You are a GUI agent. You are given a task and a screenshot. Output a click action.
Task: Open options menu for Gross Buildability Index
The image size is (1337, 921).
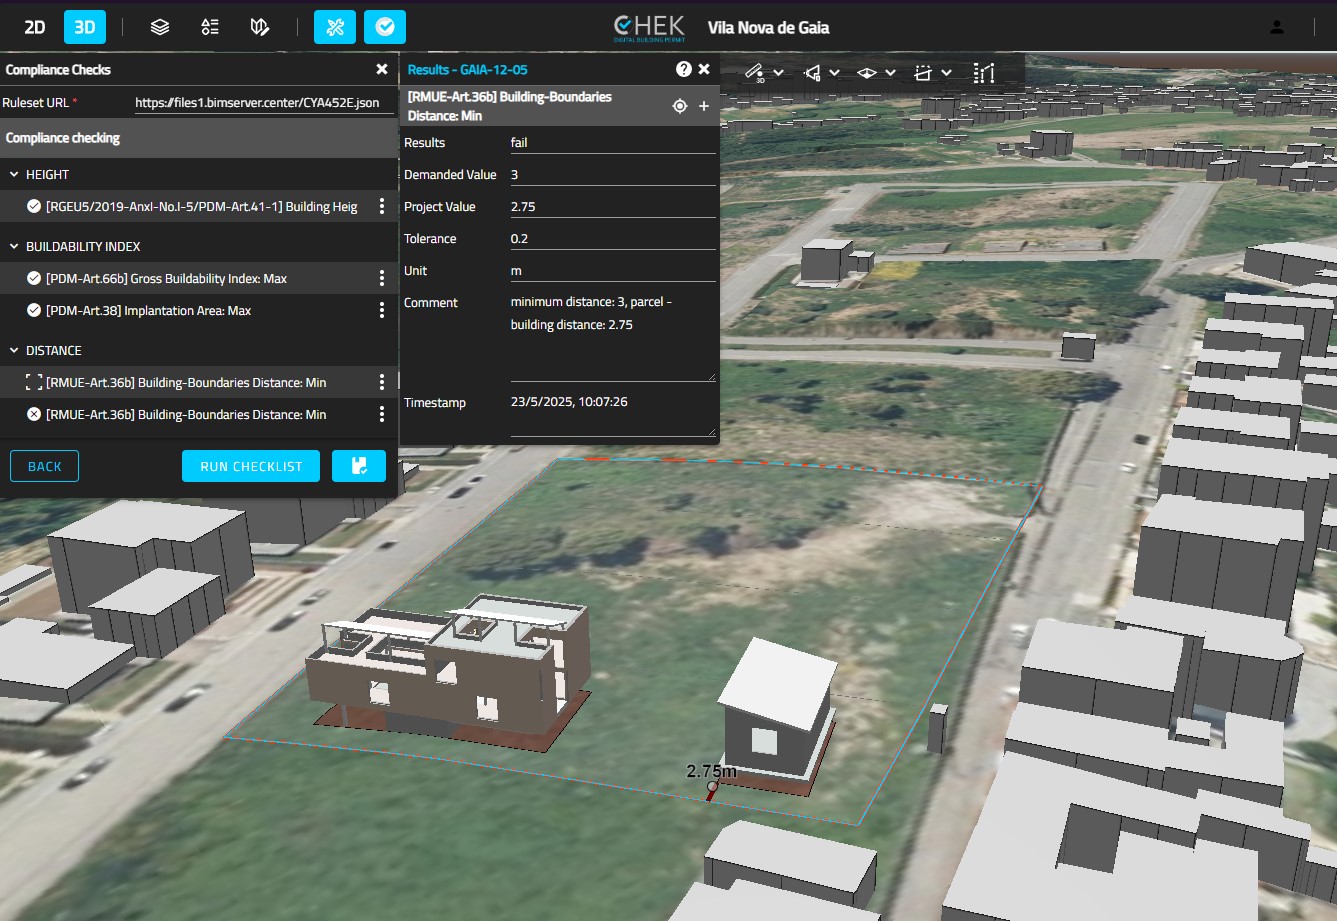coord(381,278)
